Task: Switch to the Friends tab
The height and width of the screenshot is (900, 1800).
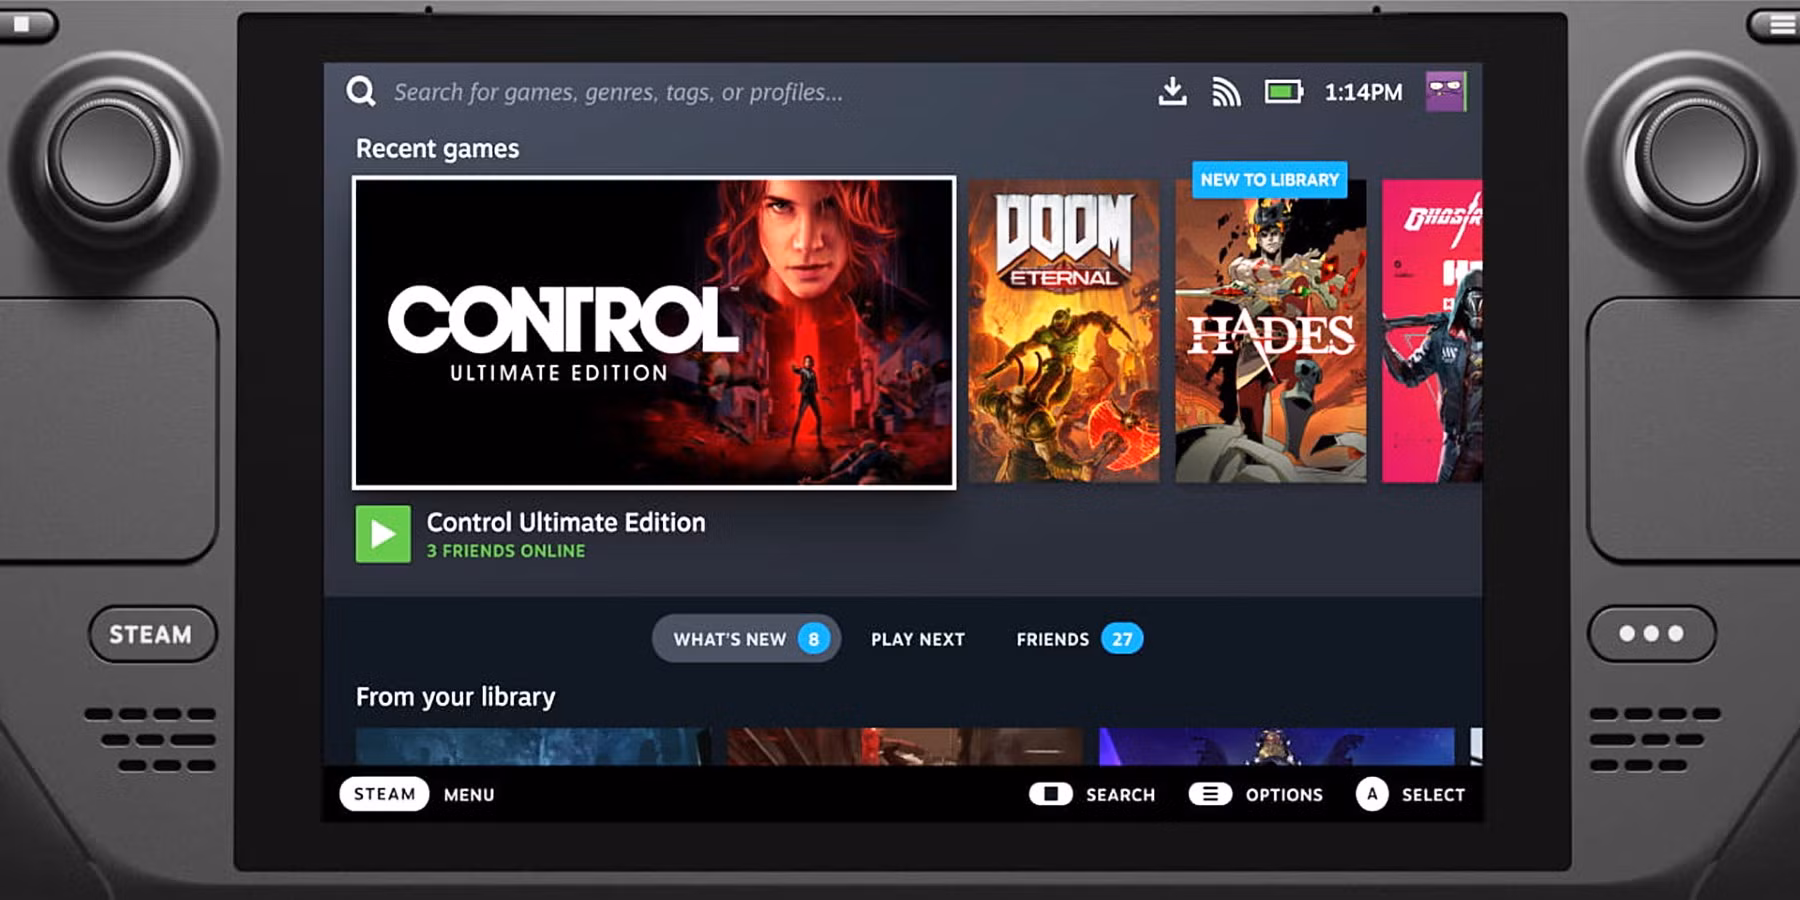Action: [1079, 639]
